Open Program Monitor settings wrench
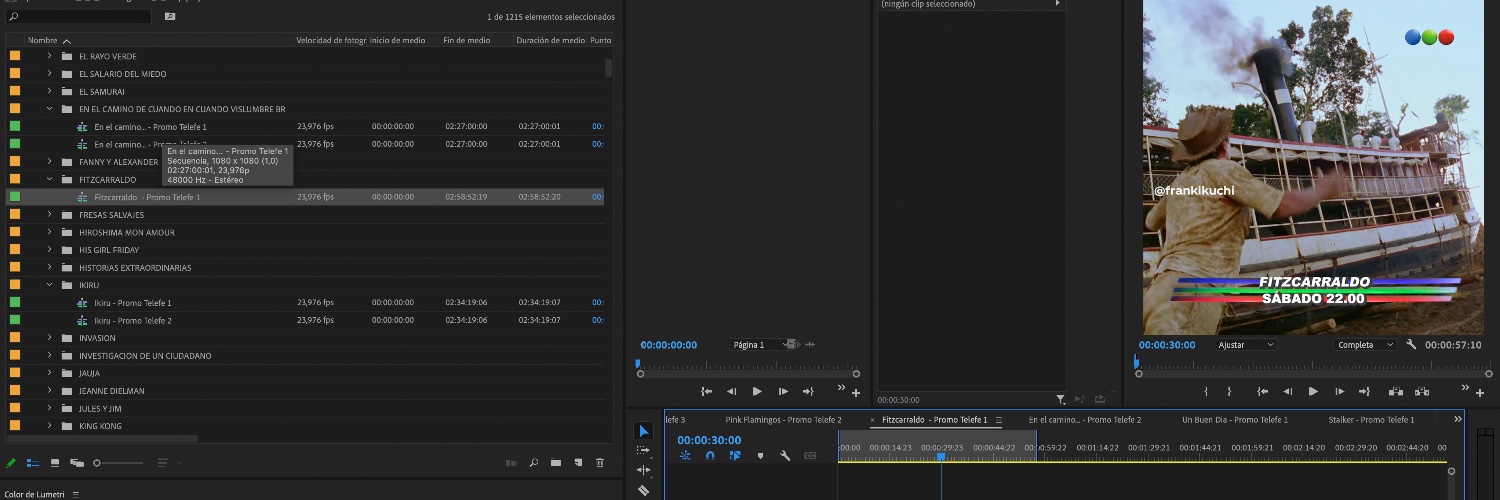The width and height of the screenshot is (1500, 500). click(1411, 344)
